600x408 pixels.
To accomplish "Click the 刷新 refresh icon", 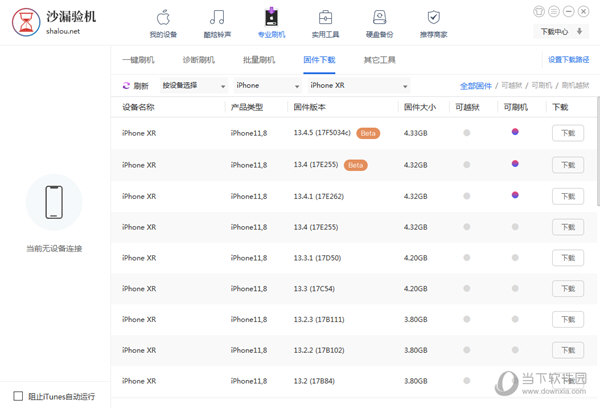I will coord(127,86).
